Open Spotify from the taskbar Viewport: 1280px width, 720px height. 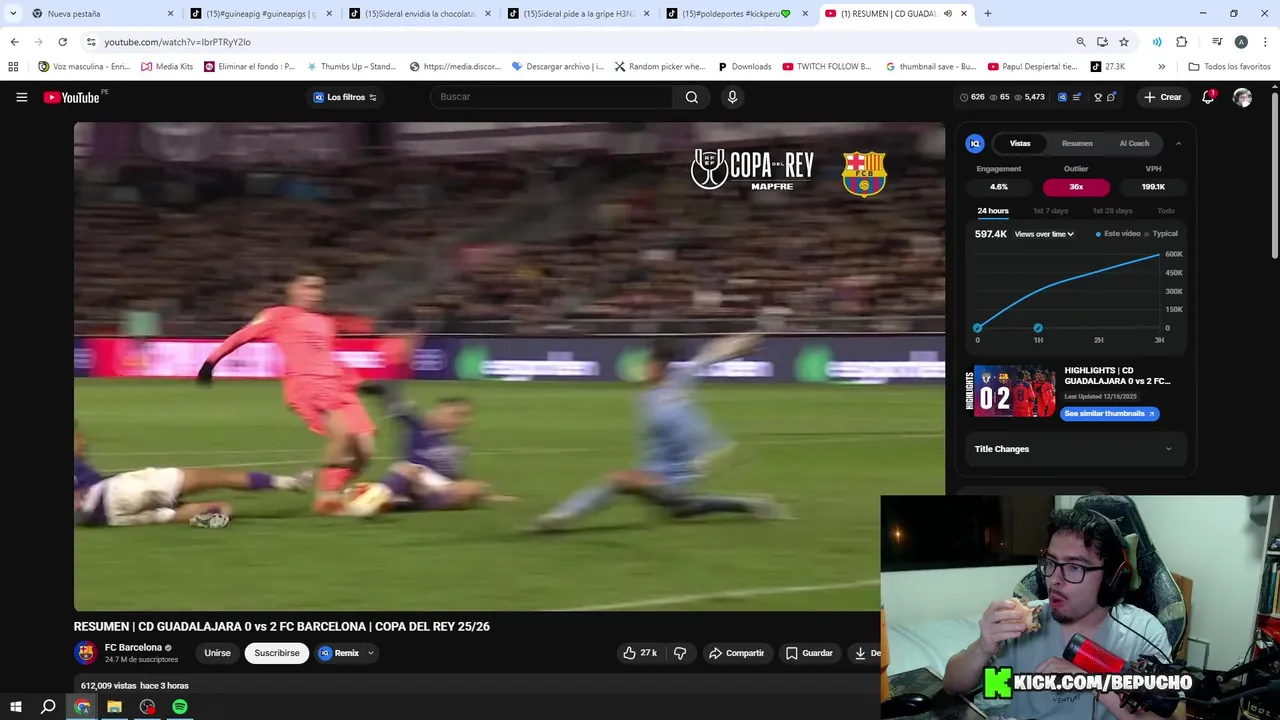(180, 707)
